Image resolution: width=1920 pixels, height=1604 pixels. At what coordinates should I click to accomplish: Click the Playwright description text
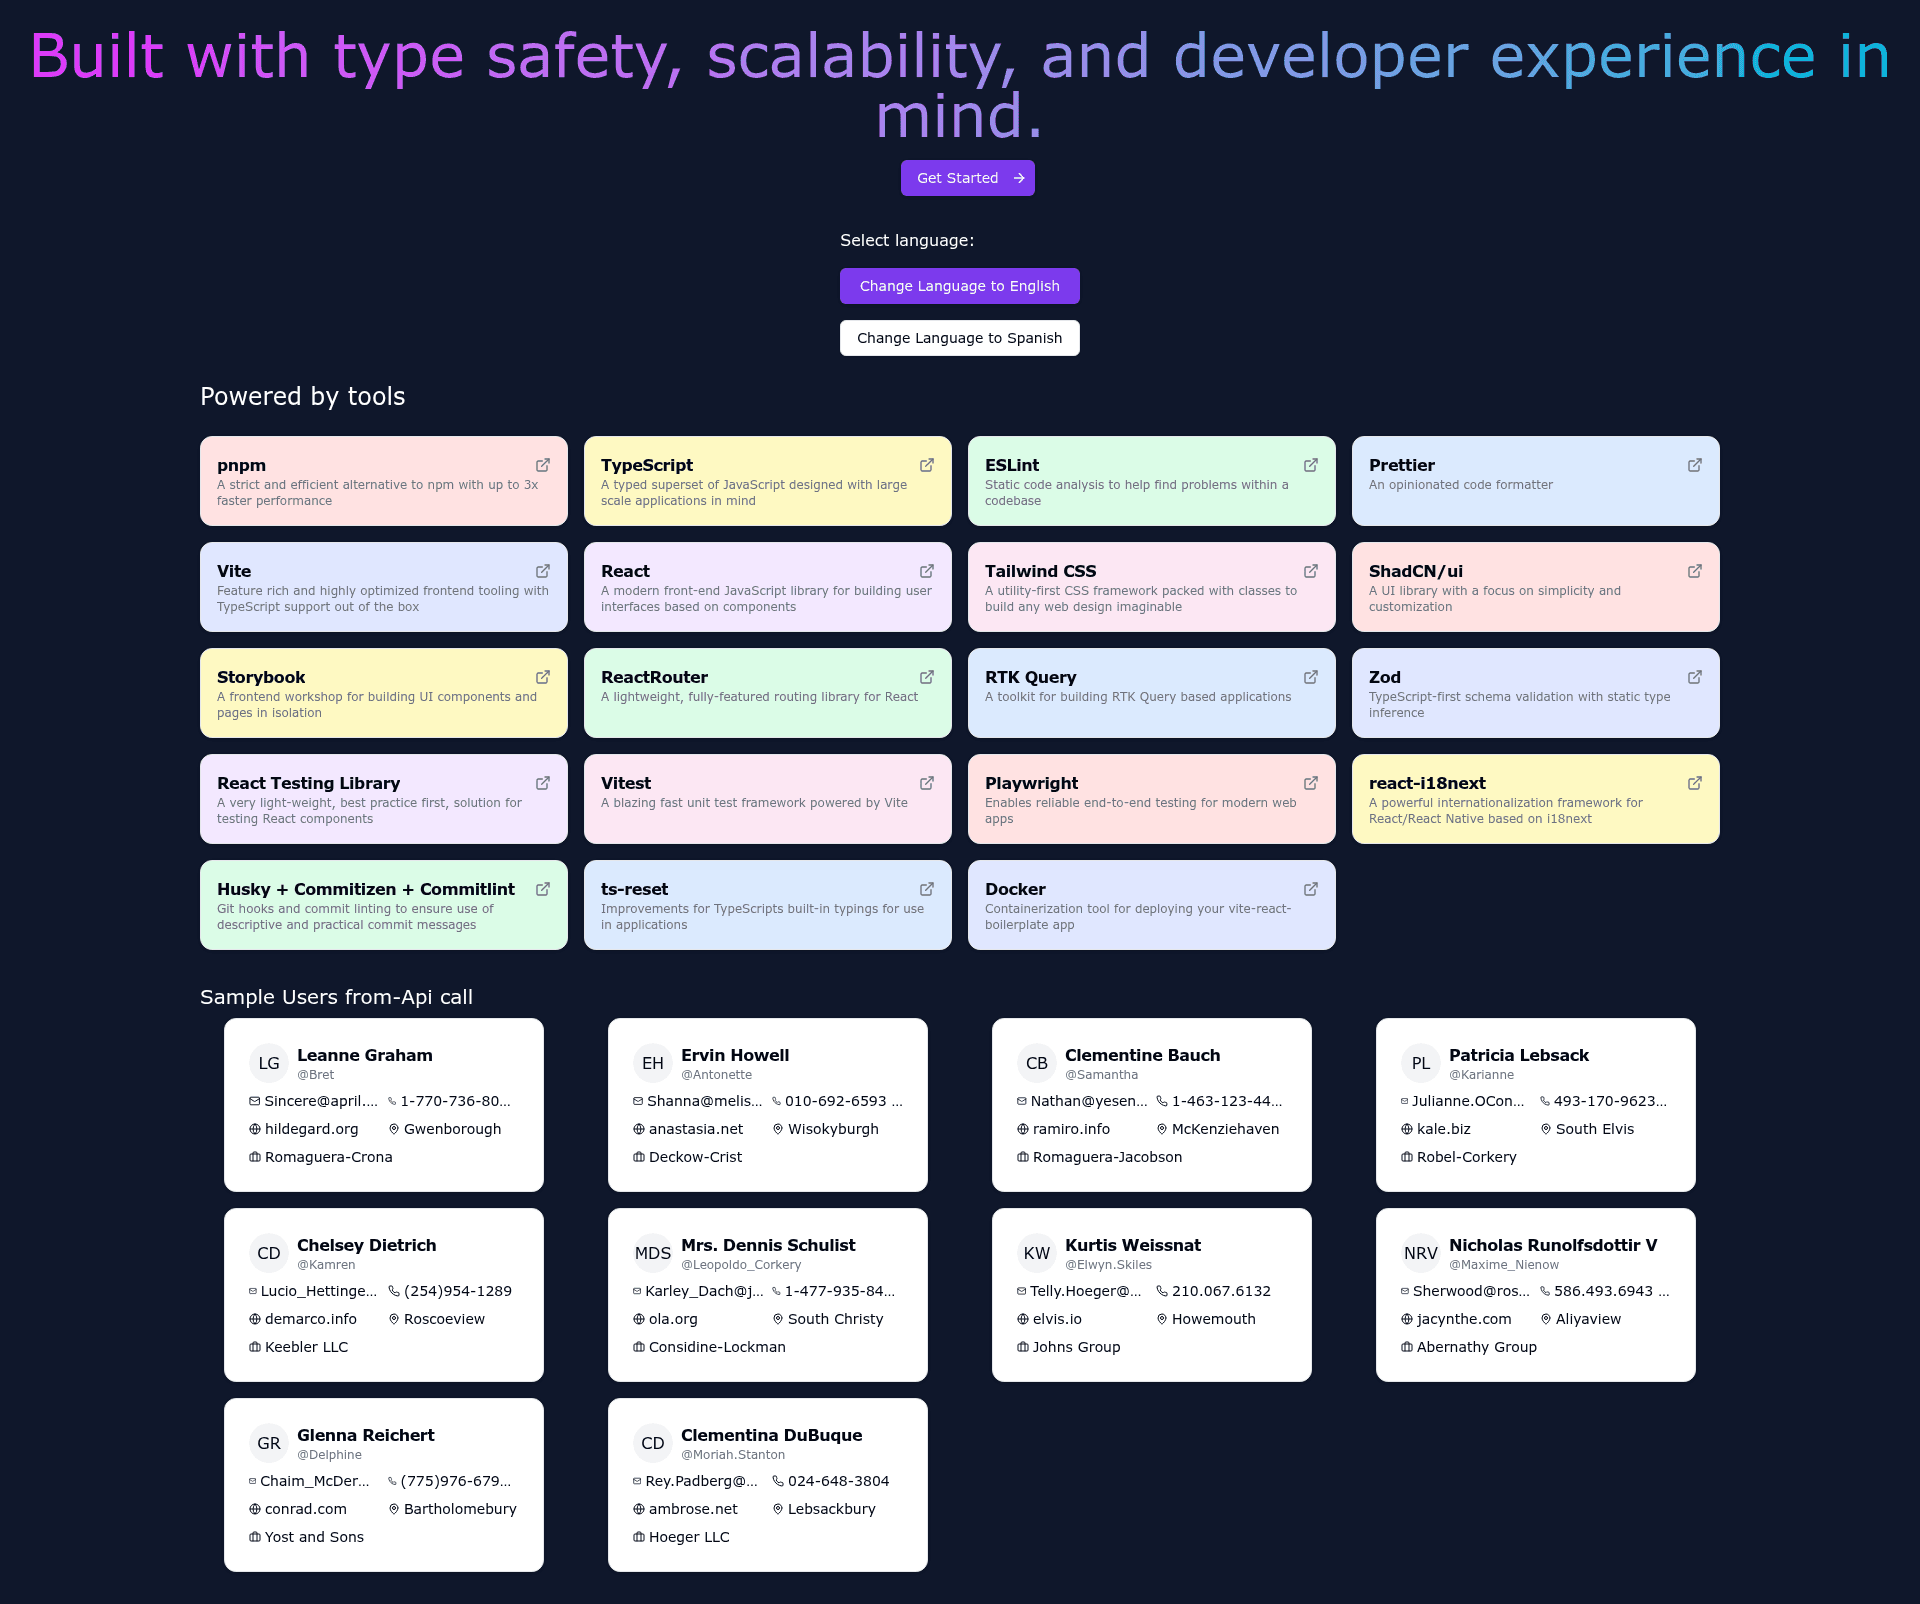point(1141,811)
